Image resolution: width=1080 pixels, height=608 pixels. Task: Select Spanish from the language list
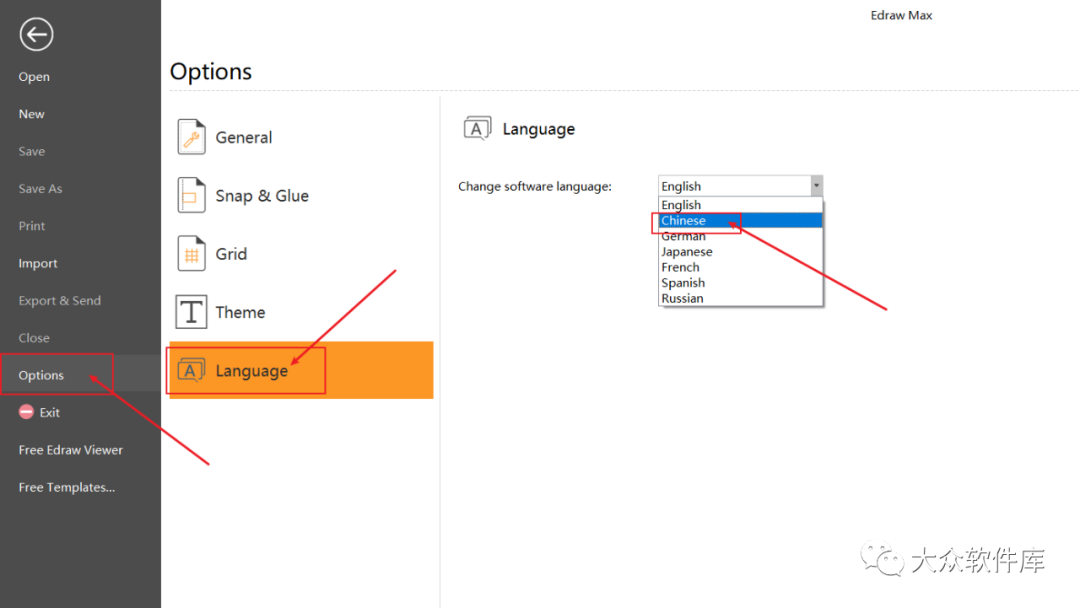coord(740,283)
